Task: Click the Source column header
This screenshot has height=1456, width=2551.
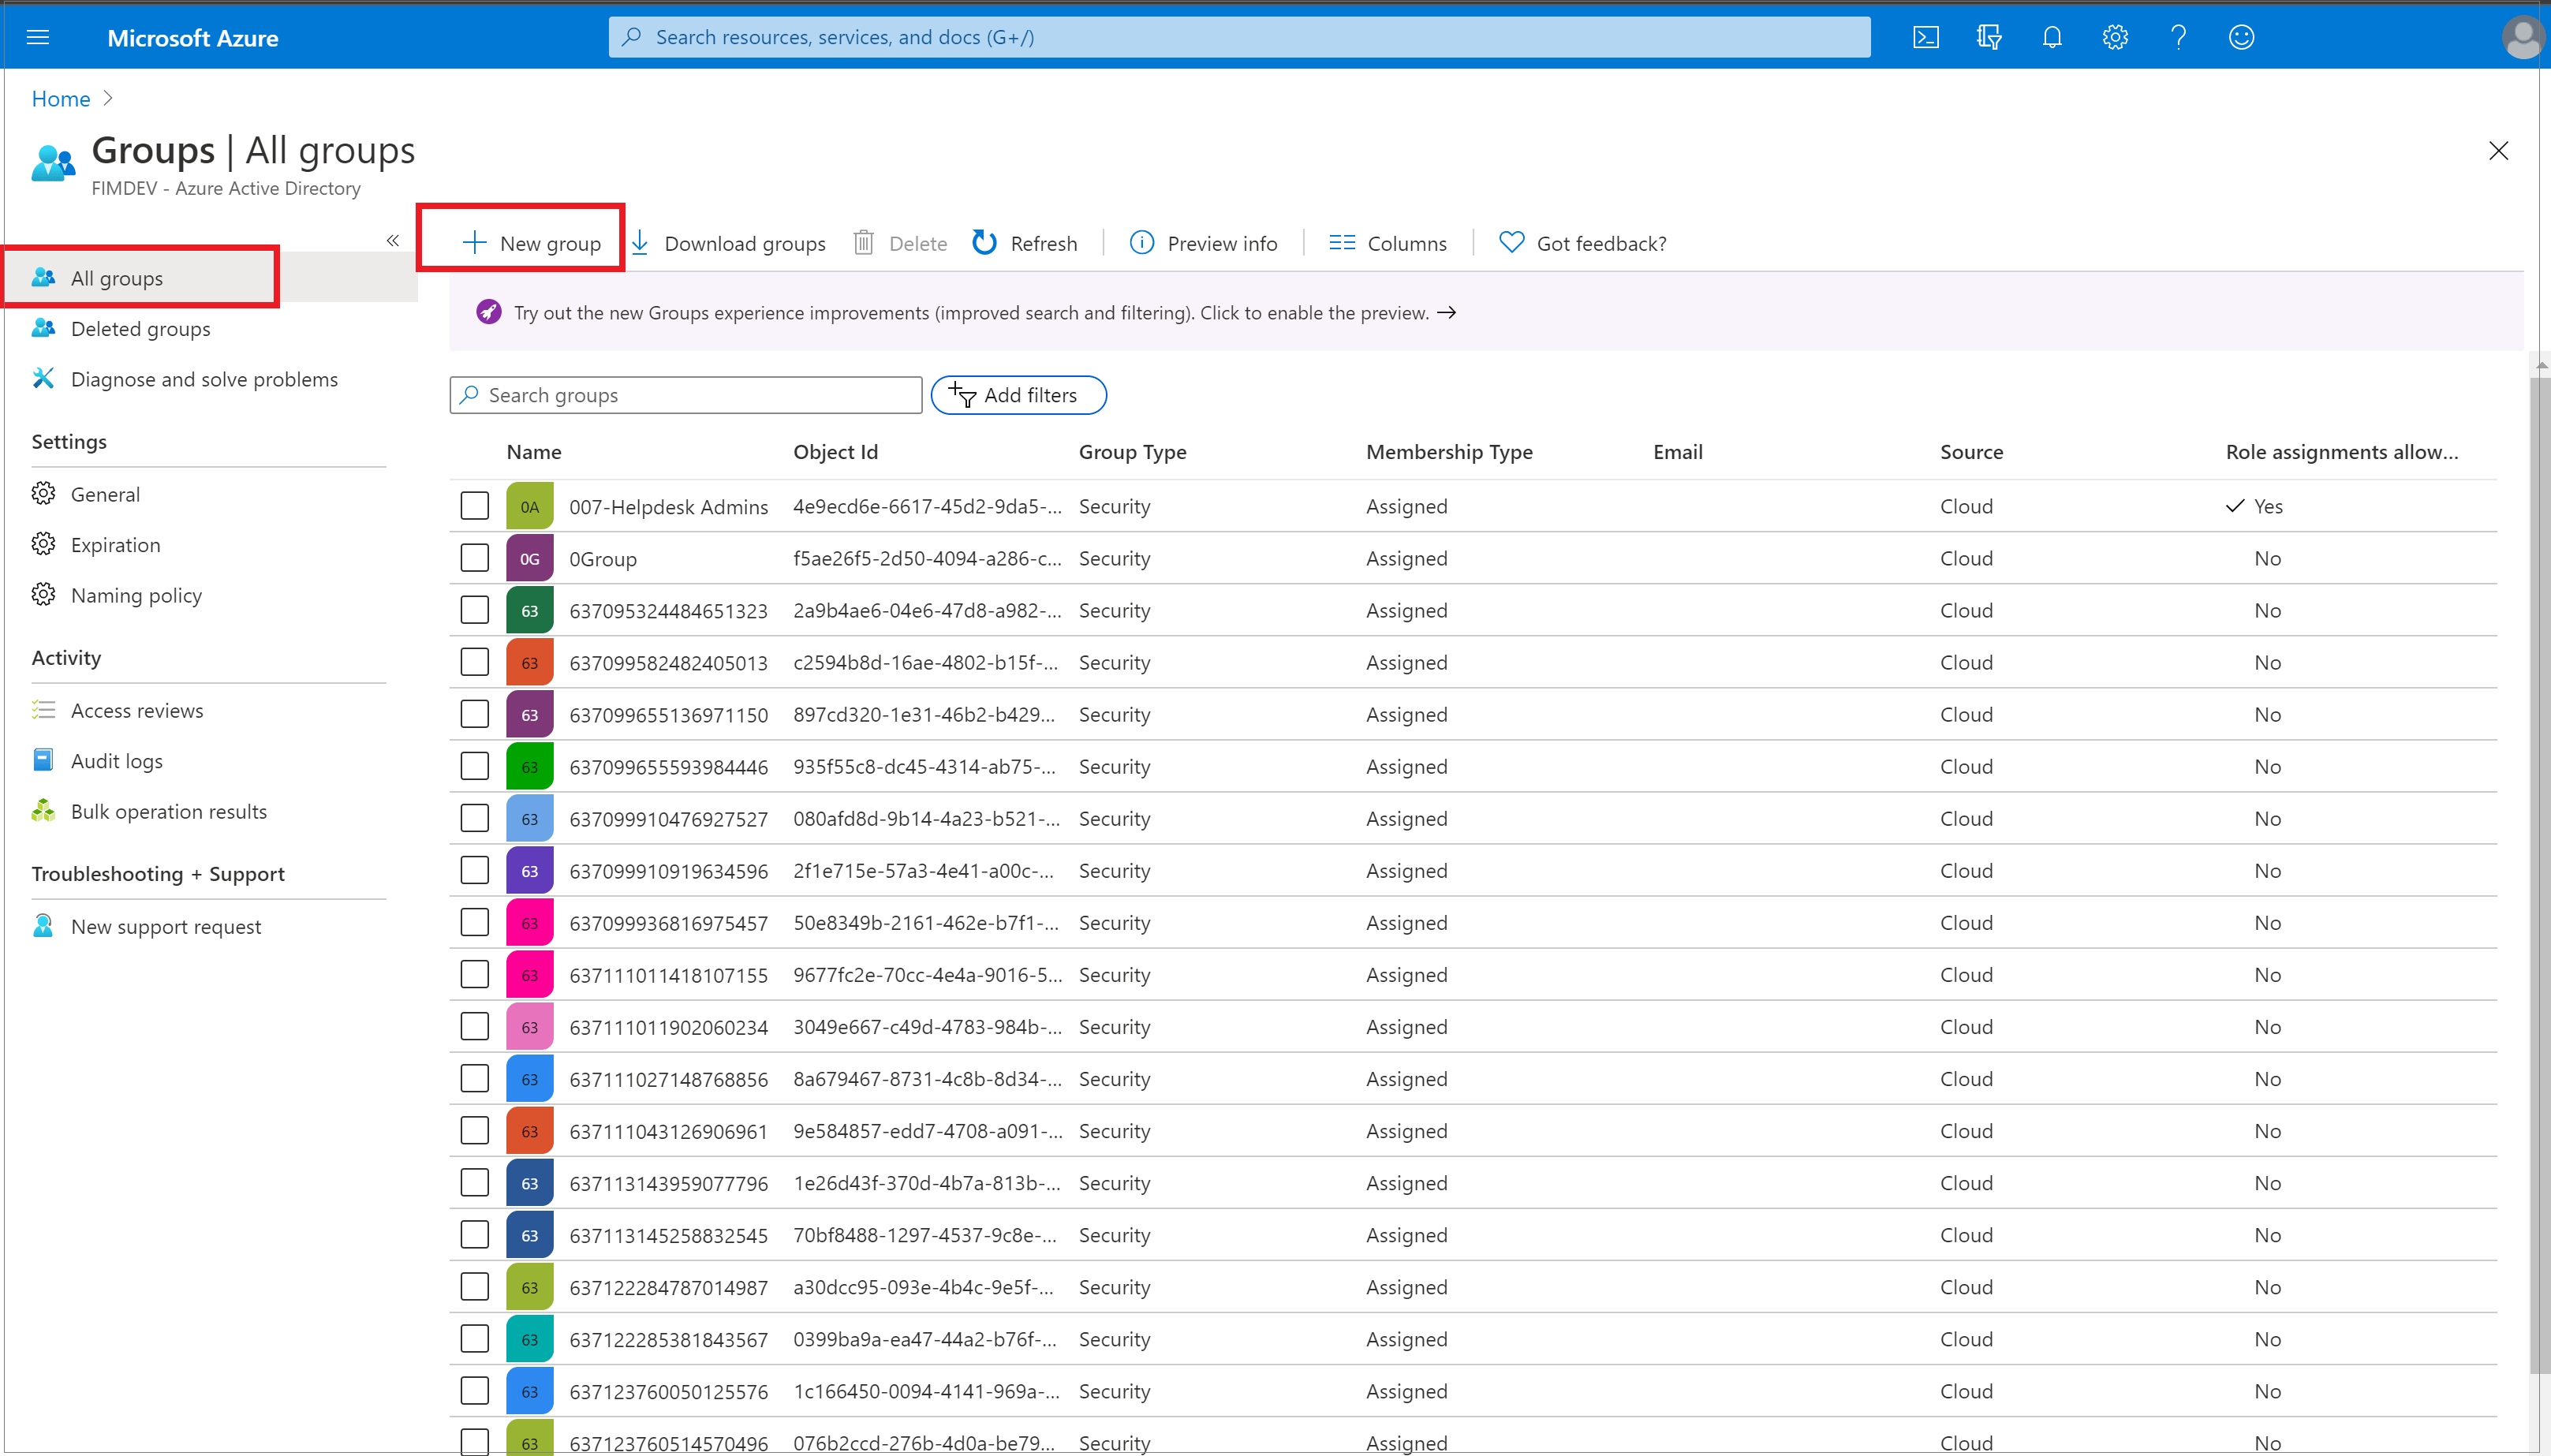Action: (x=1971, y=452)
